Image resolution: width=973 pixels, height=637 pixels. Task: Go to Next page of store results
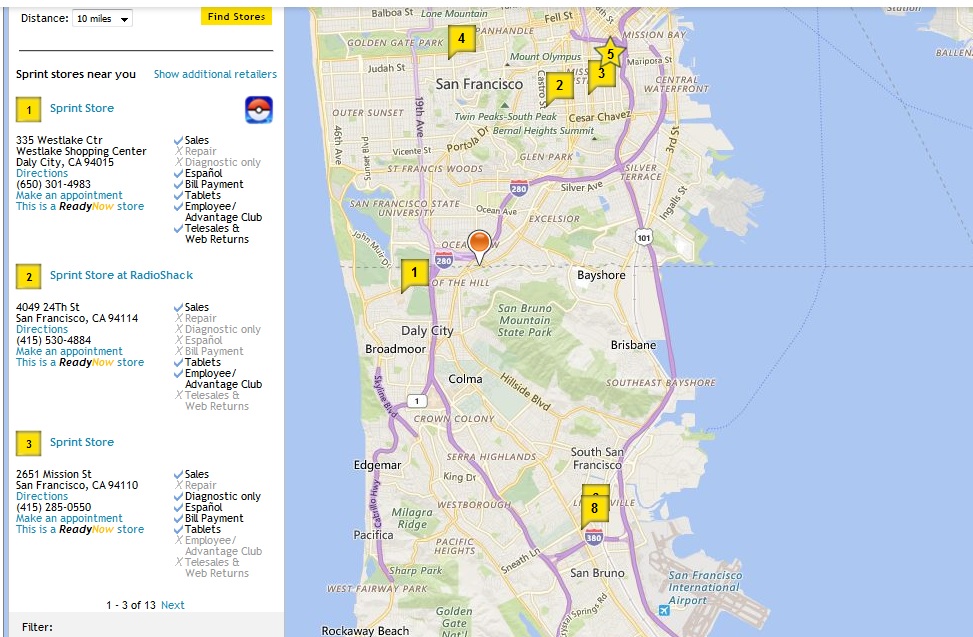[173, 605]
